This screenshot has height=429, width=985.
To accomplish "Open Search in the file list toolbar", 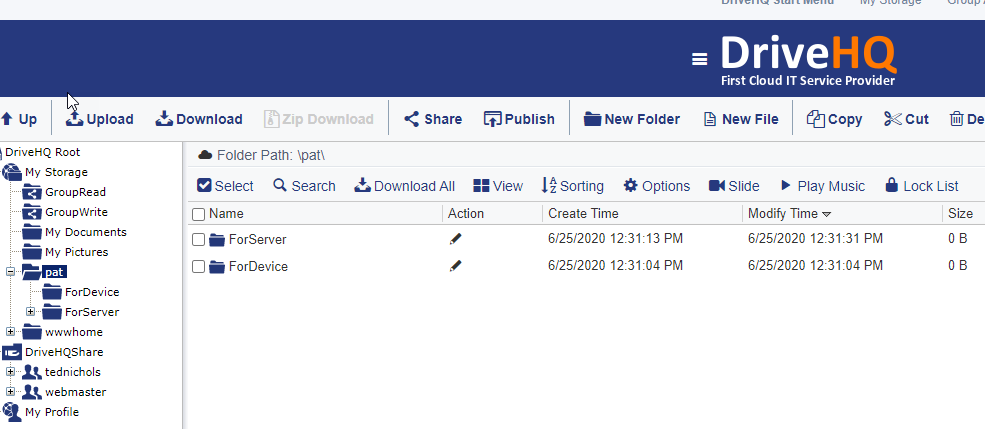I will 304,186.
